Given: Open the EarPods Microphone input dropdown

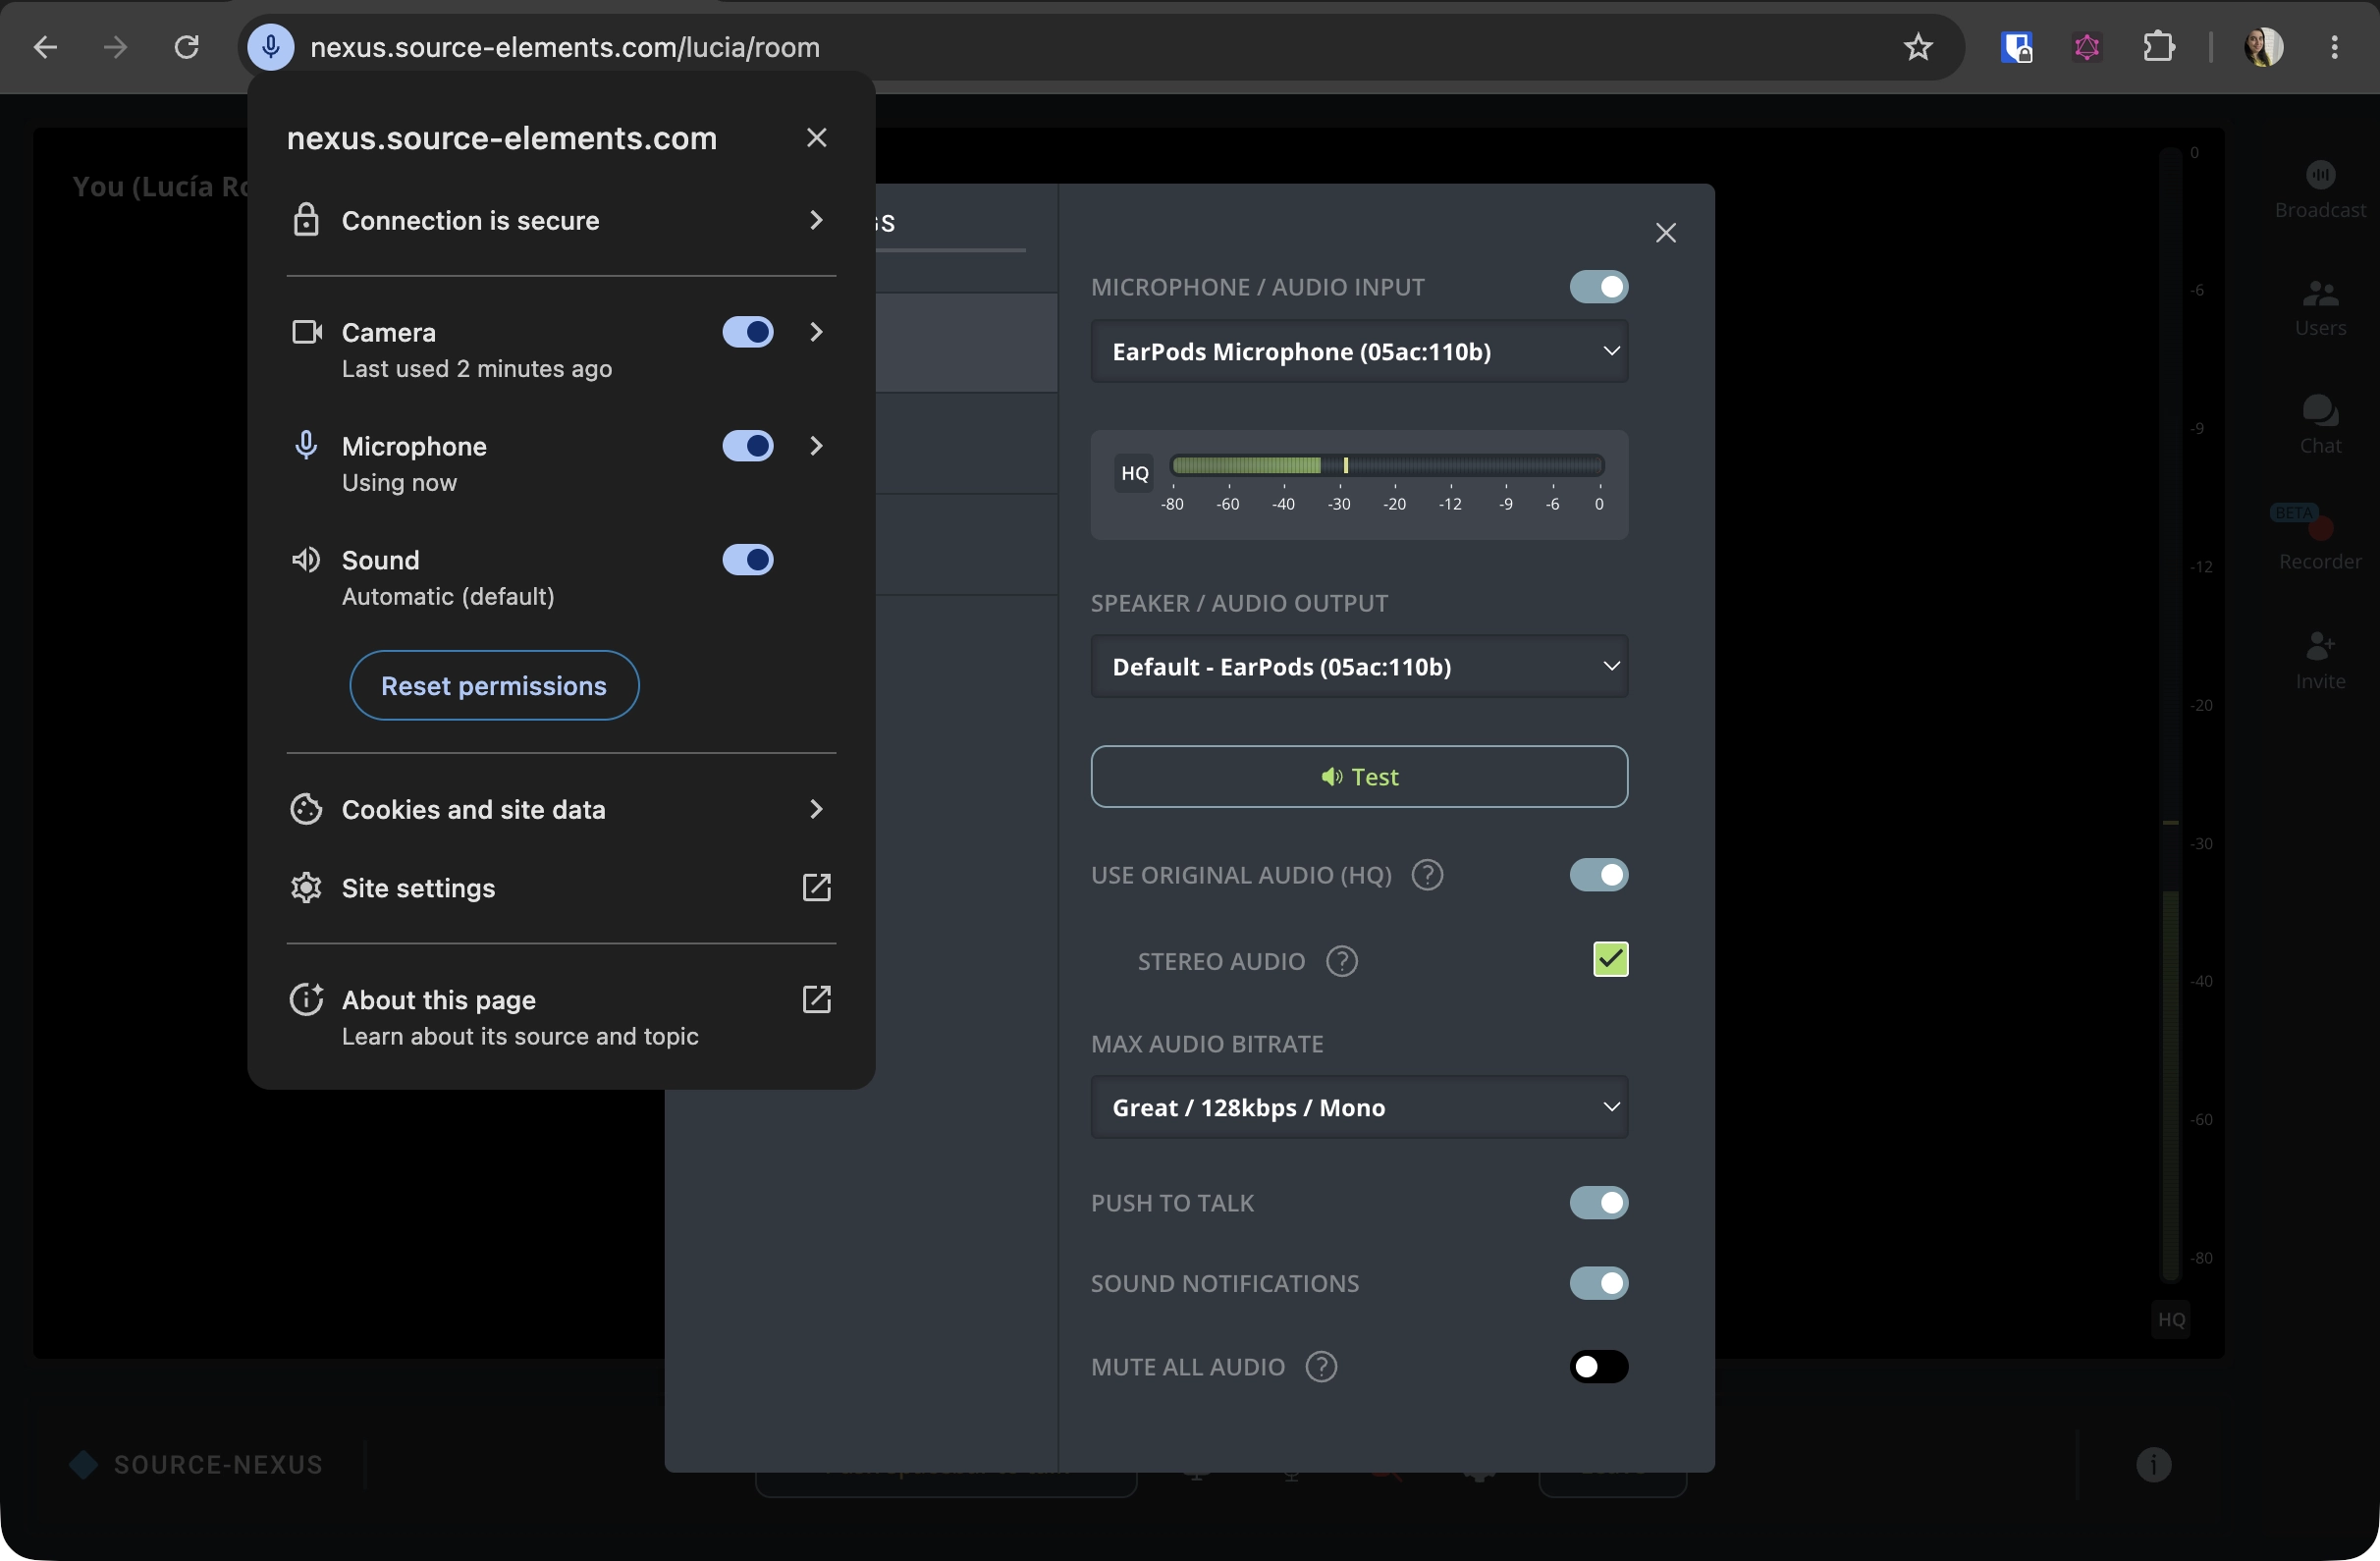Looking at the screenshot, I should click(x=1359, y=352).
